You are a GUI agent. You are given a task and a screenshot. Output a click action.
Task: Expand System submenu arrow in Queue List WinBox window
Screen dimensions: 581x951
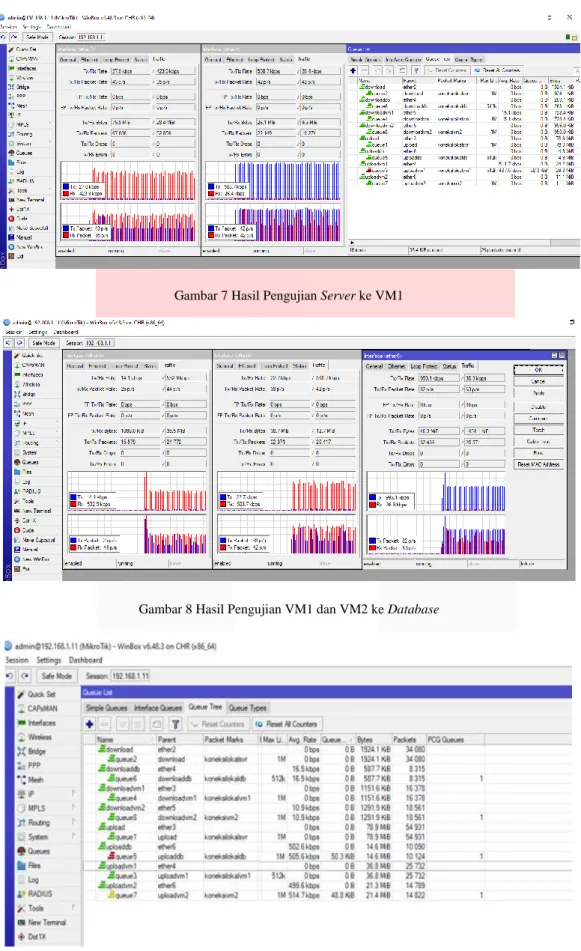point(74,836)
